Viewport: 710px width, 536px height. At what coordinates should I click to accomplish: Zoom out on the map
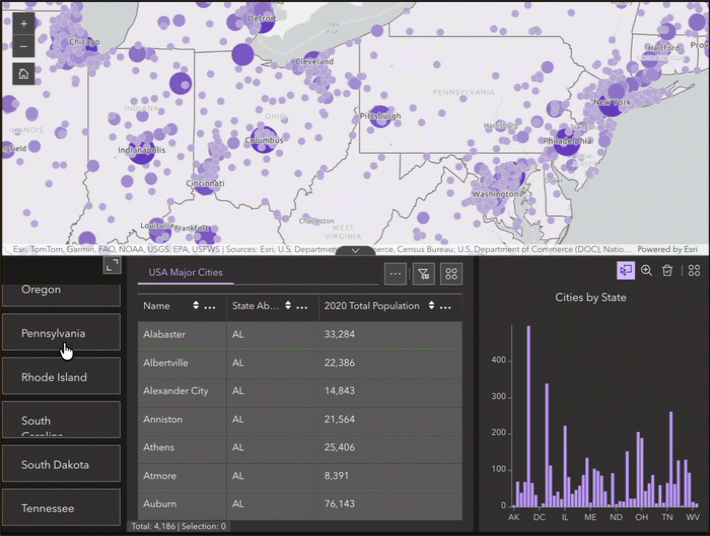pos(24,46)
